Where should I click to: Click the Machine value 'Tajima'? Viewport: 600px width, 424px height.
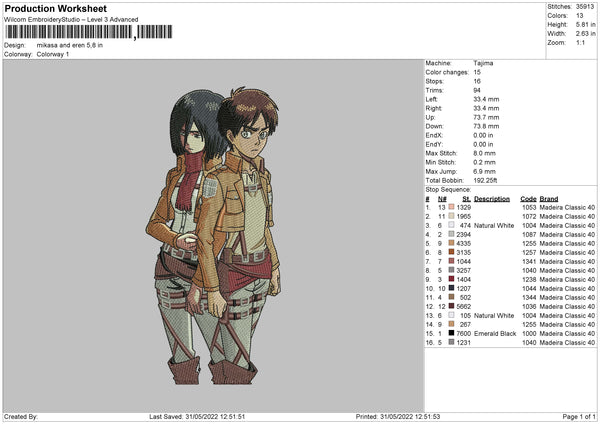[x=483, y=63]
